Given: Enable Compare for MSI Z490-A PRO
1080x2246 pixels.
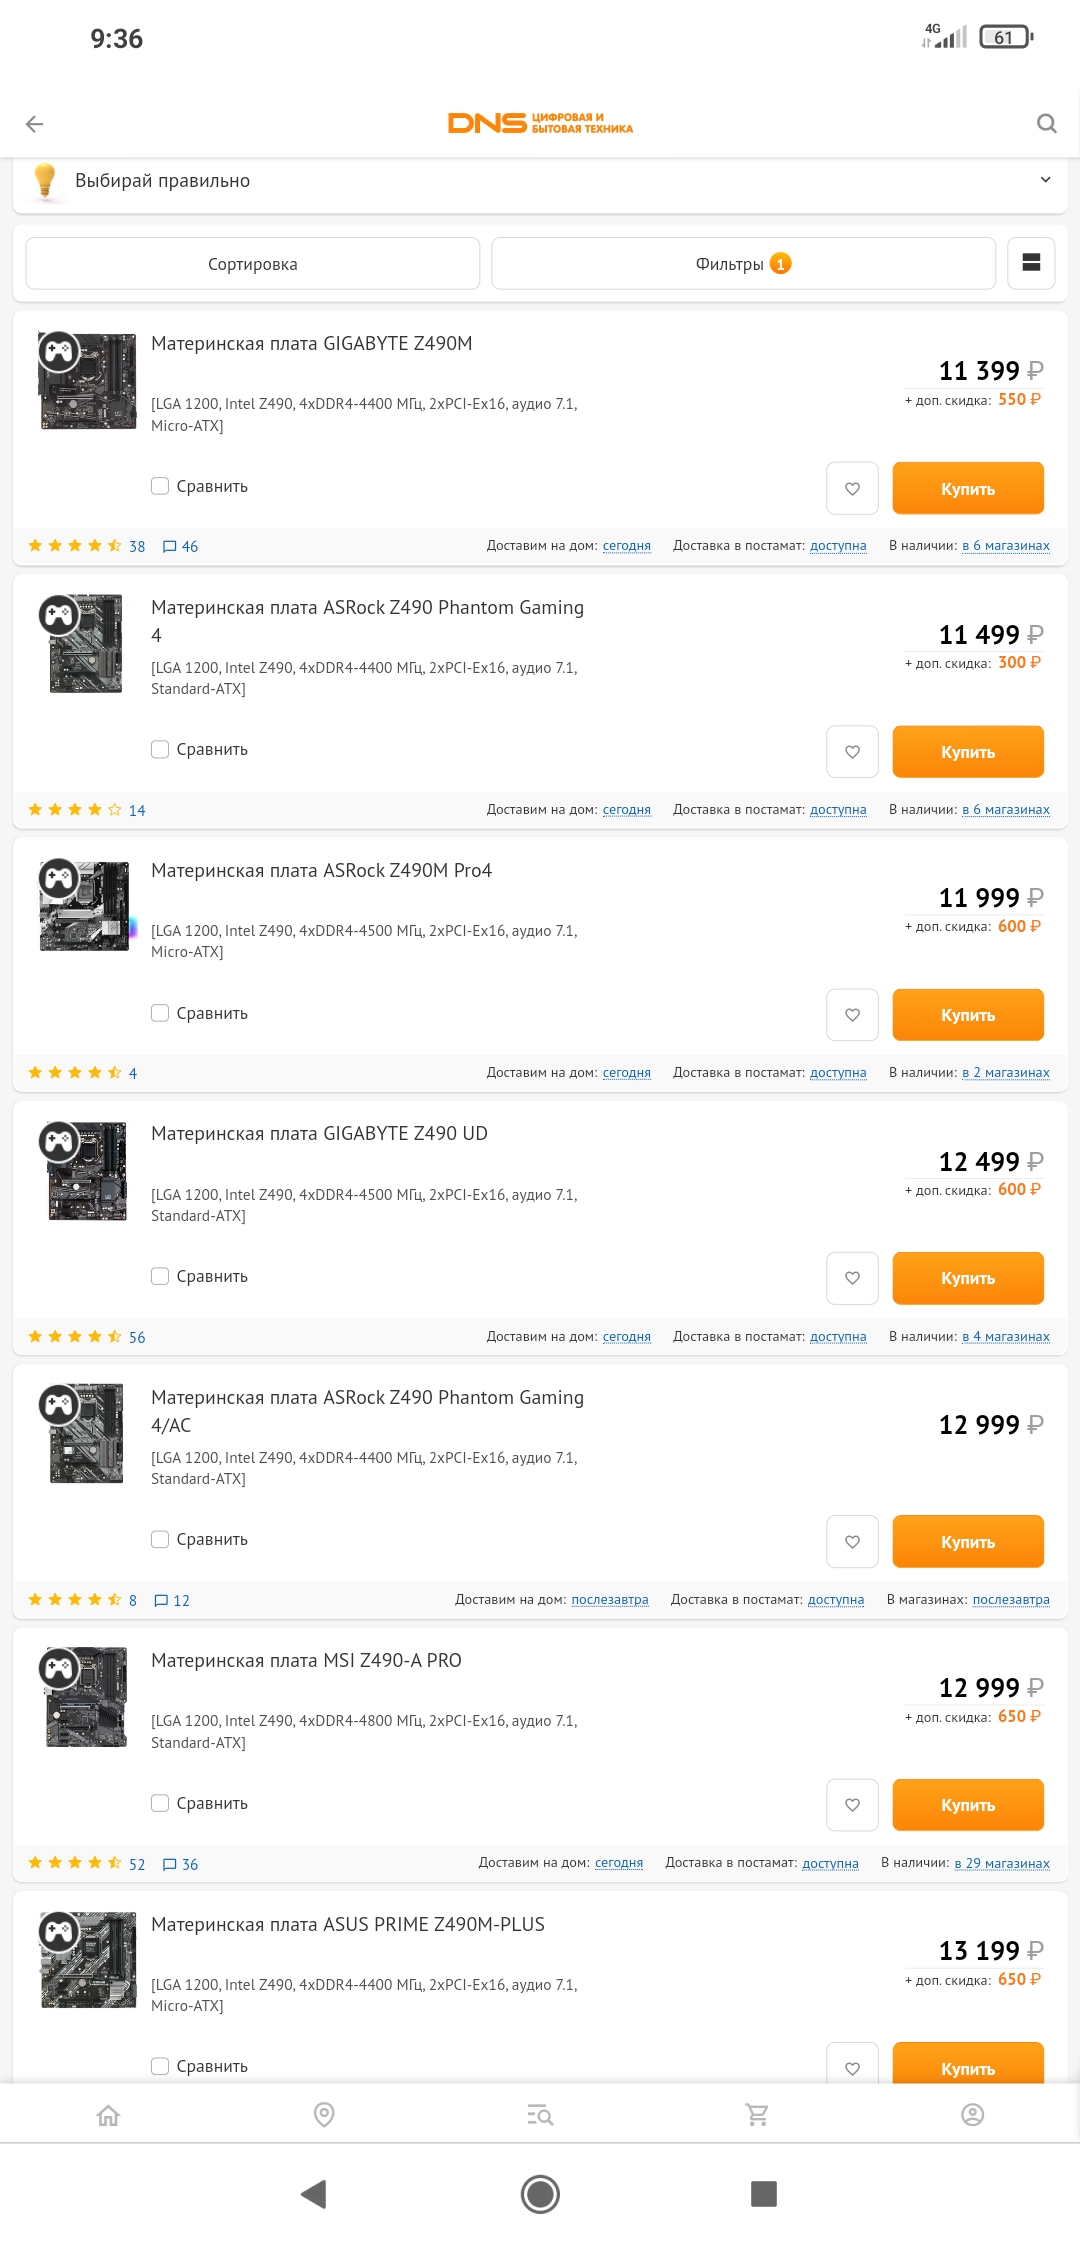Looking at the screenshot, I should pos(160,1803).
